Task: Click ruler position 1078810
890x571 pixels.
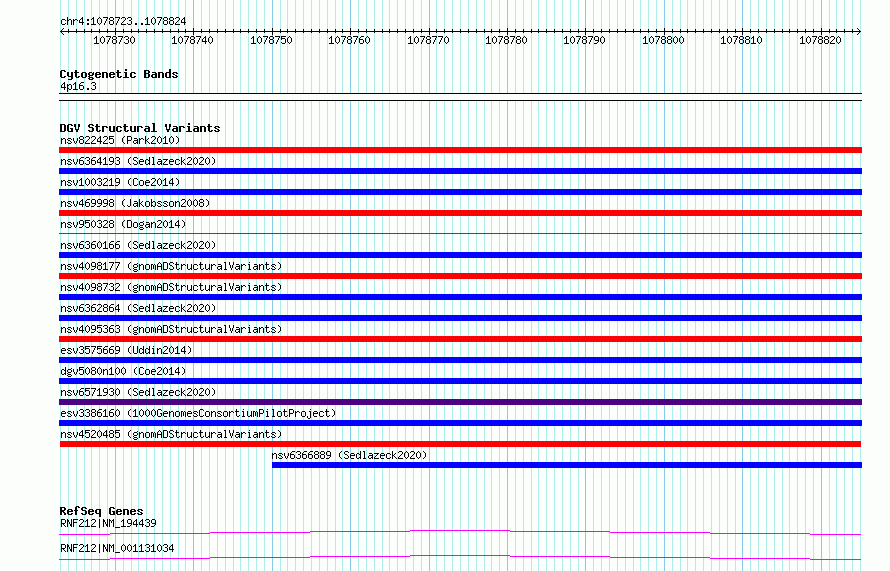Action: [742, 40]
